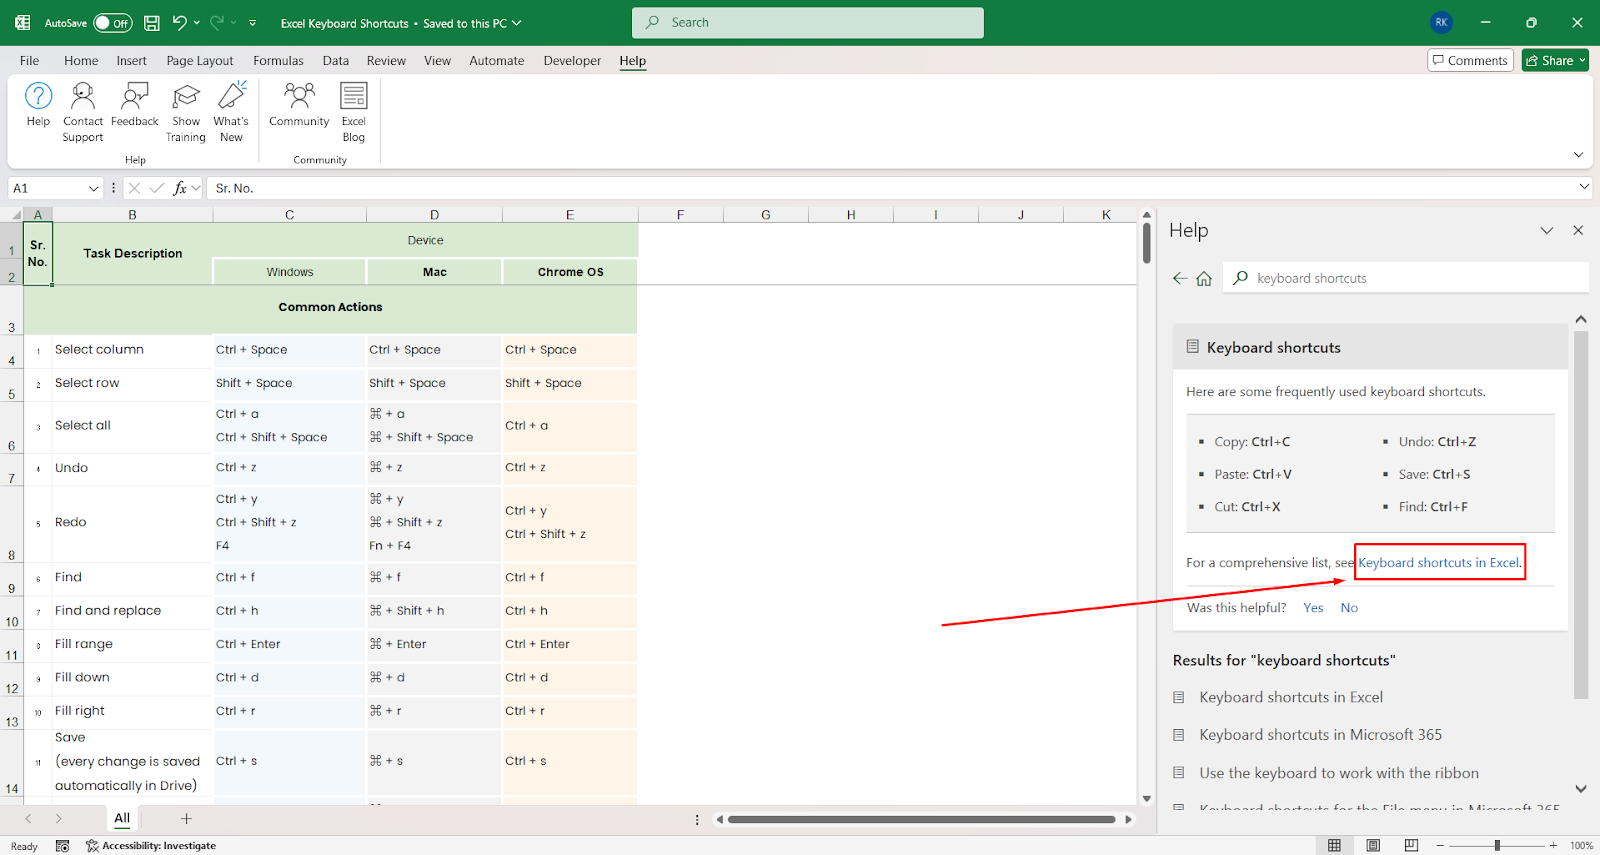Switch to Normal view in status bar
This screenshot has height=855, width=1600.
pos(1334,845)
